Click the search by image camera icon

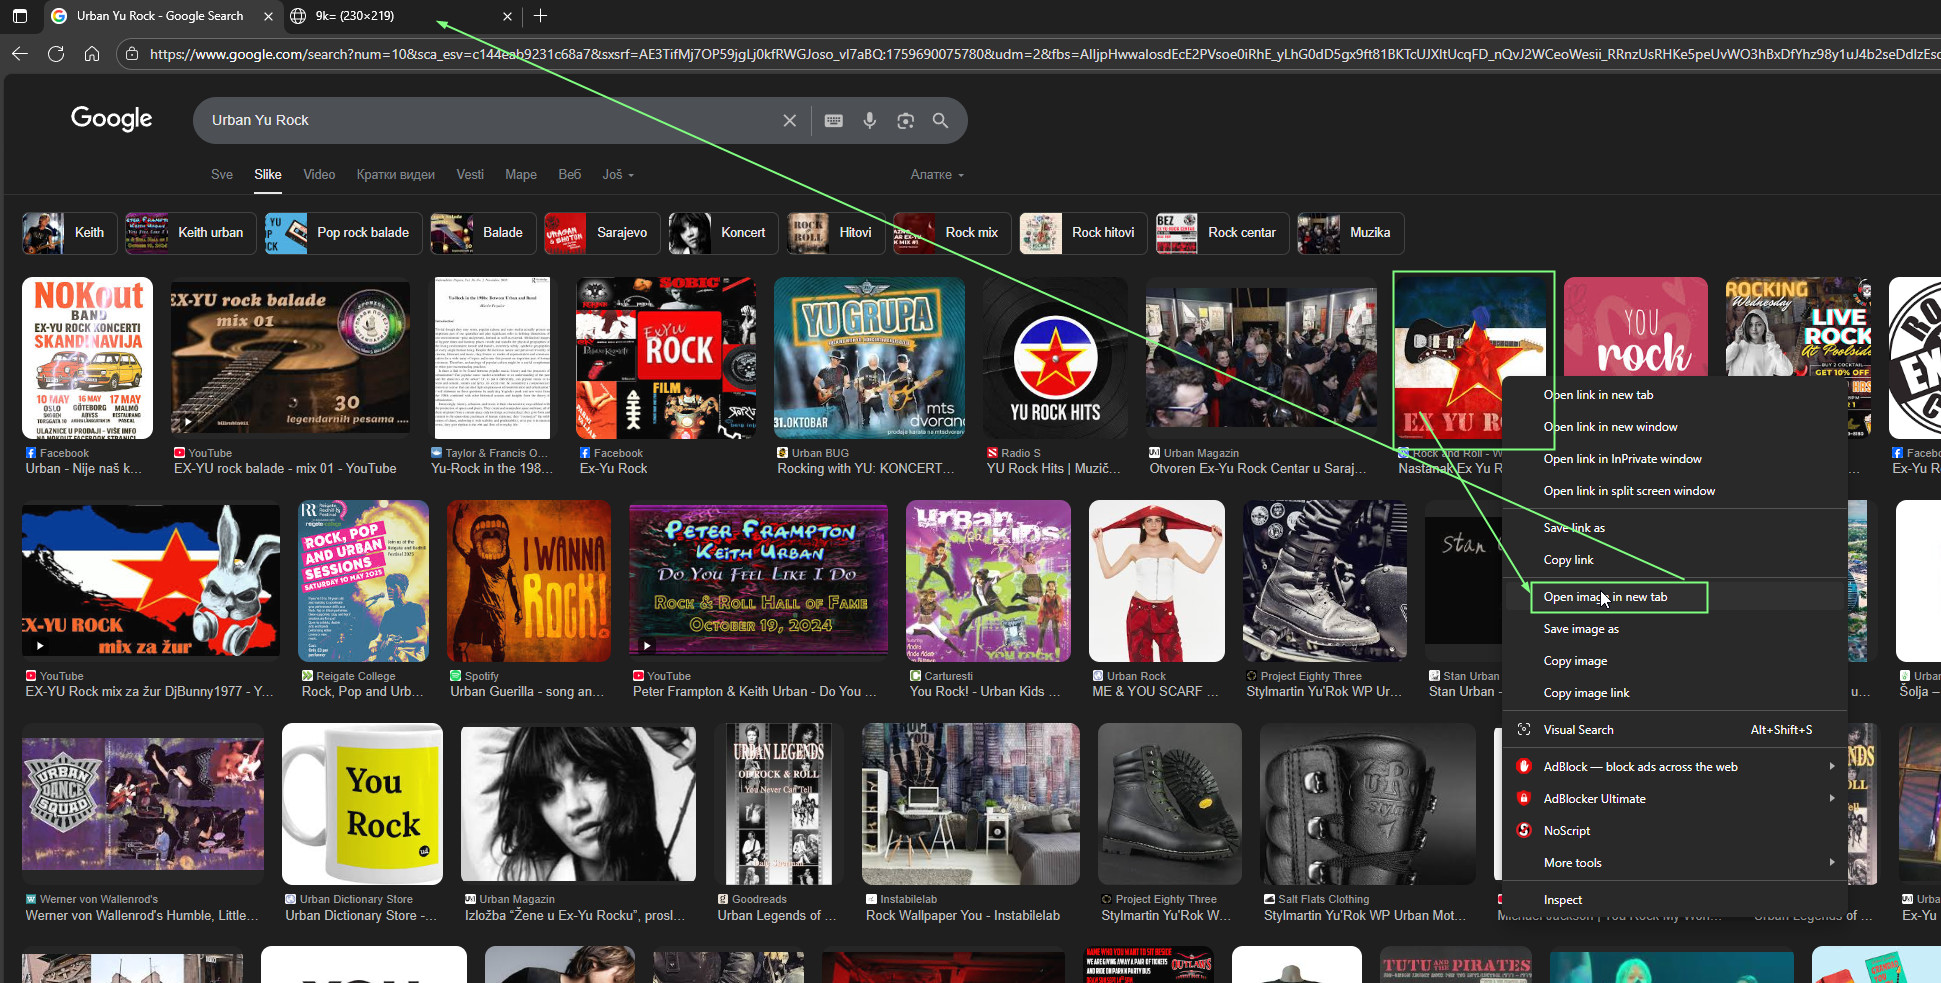[905, 120]
